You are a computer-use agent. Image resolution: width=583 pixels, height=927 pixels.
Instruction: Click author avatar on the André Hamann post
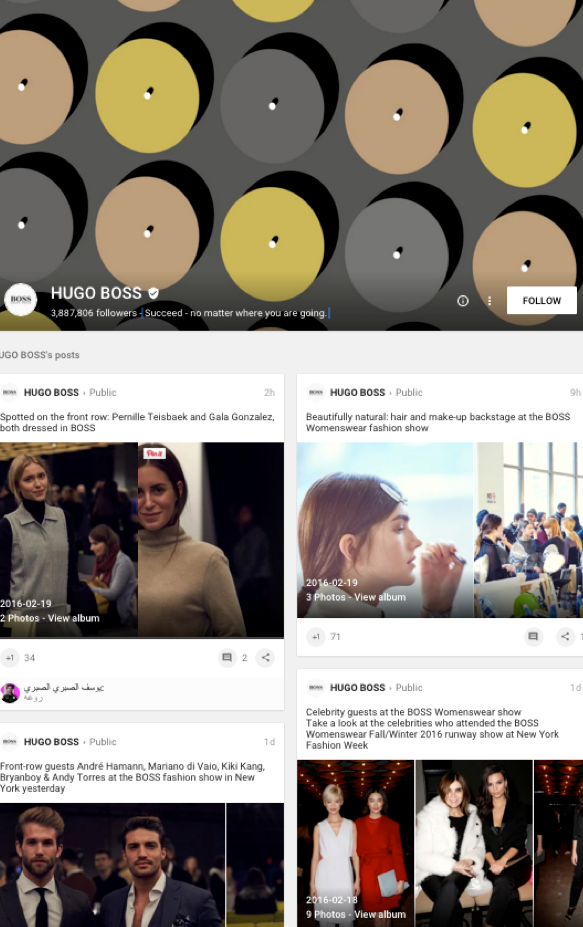pos(9,741)
